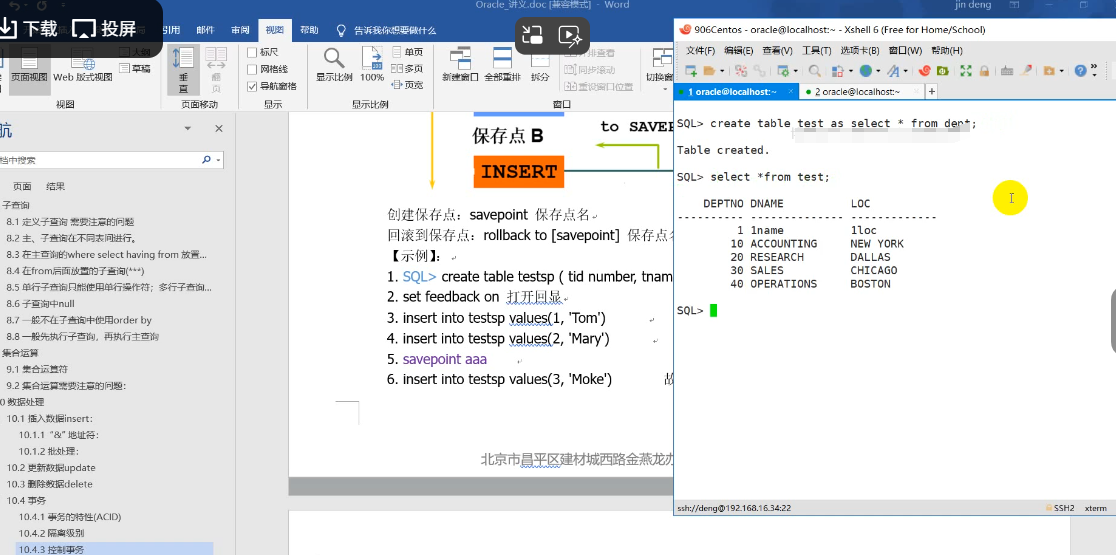Toggle full screen green arrows icon in Xshell
This screenshot has width=1116, height=555.
click(x=966, y=71)
